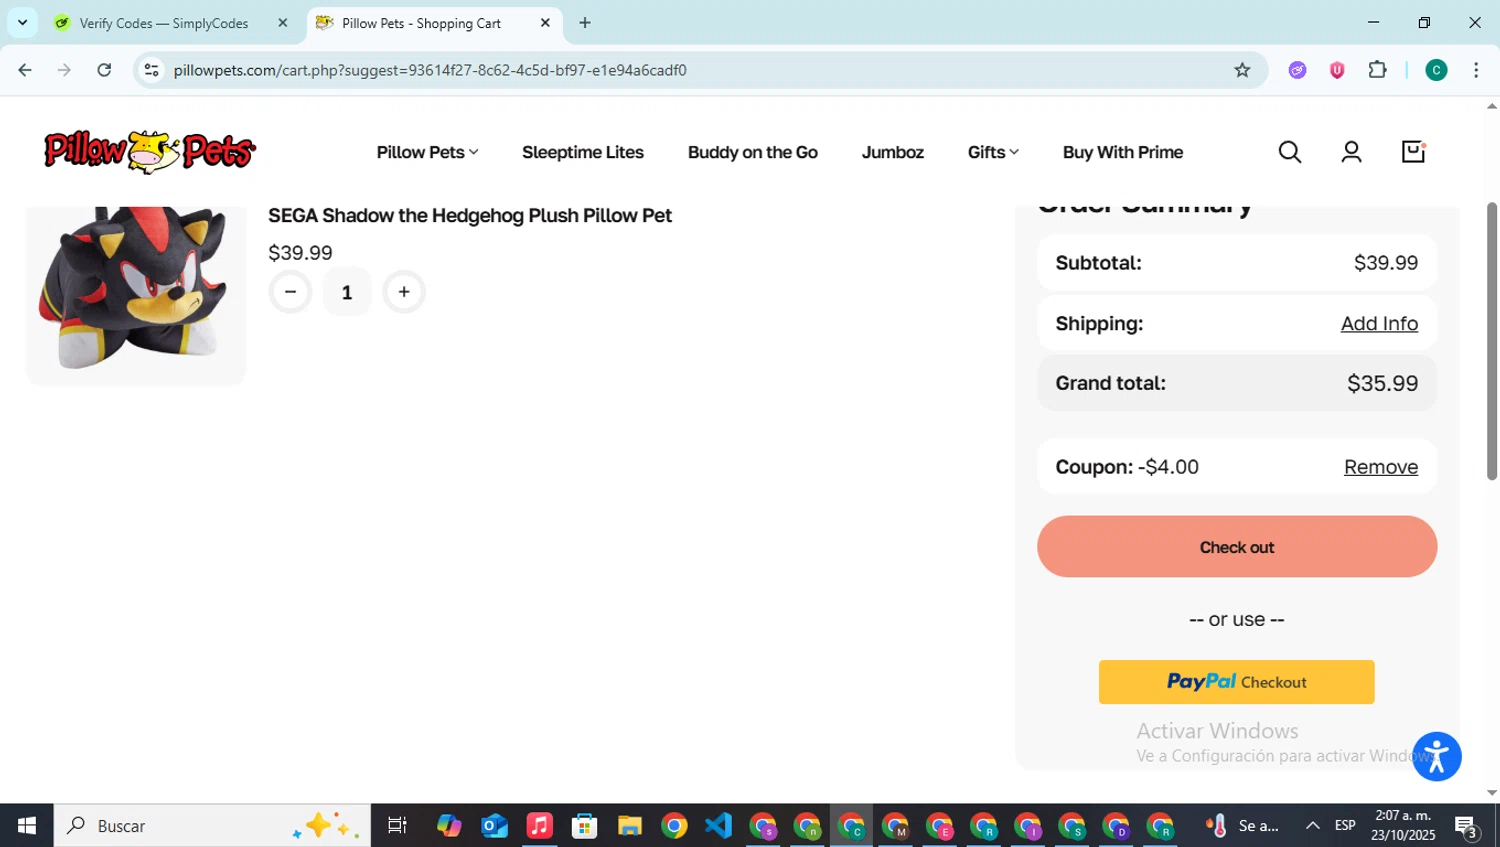Click the red shield extension icon

(1337, 70)
